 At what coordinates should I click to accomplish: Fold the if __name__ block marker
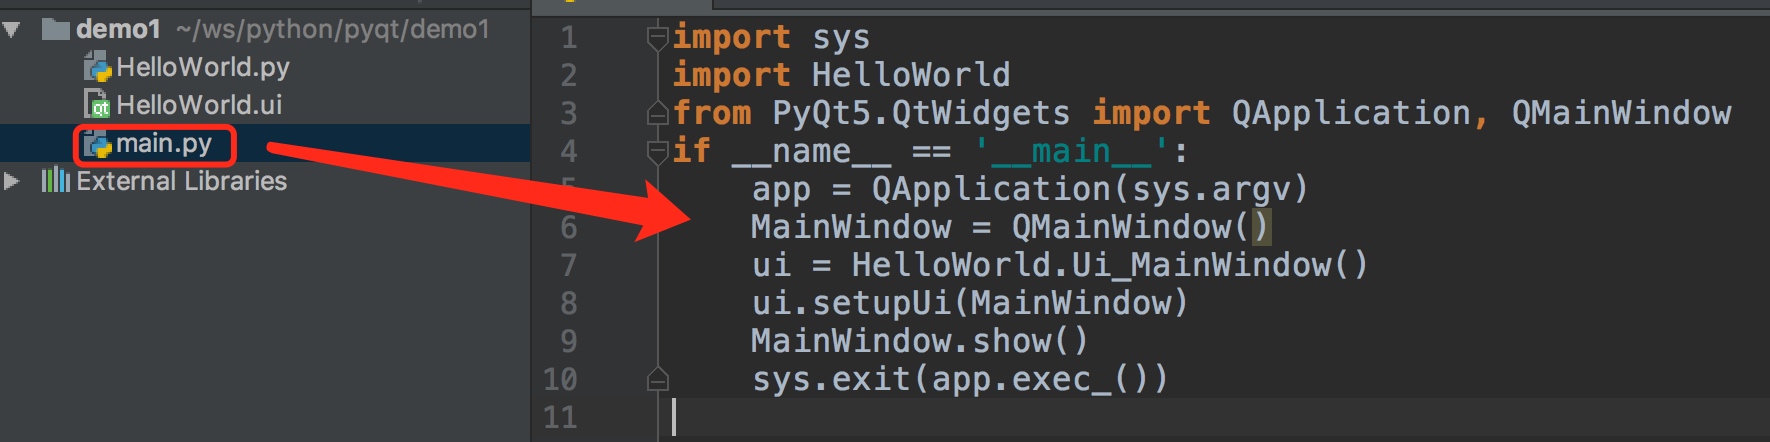[657, 152]
